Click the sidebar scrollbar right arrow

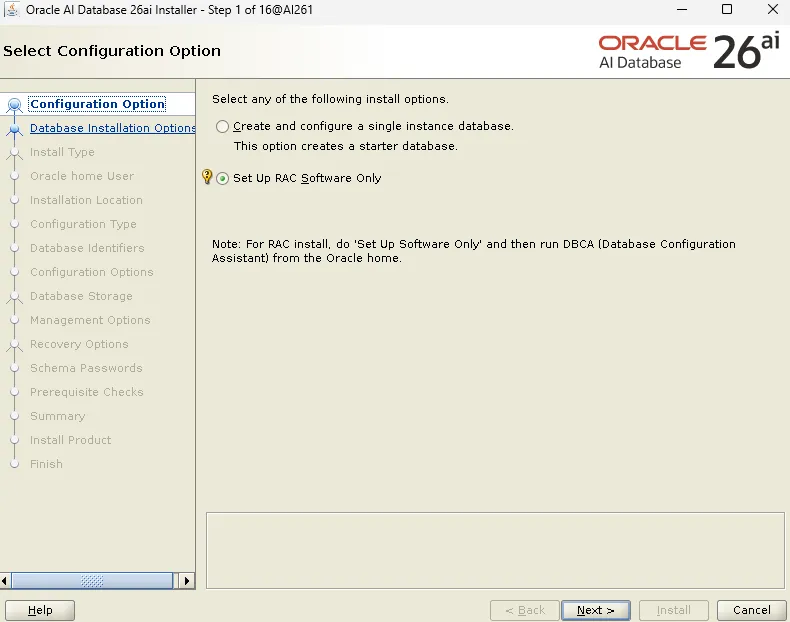pyautogui.click(x=186, y=581)
